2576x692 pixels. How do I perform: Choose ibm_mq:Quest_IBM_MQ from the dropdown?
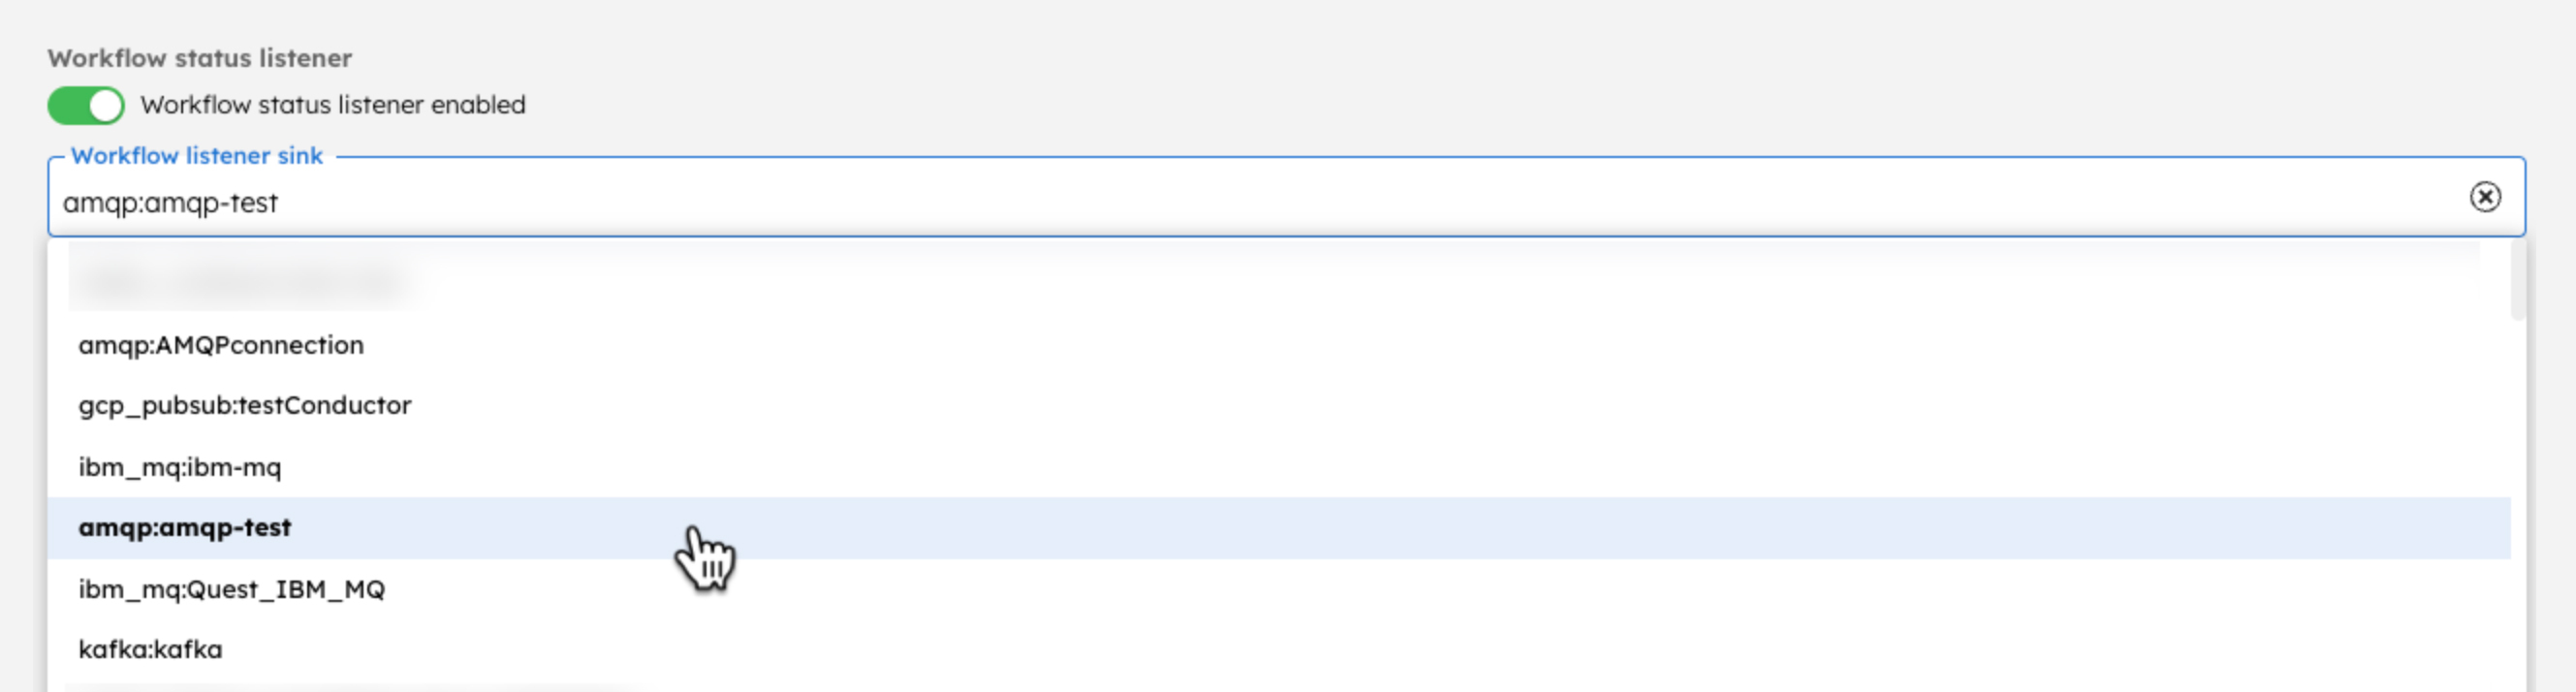point(232,589)
